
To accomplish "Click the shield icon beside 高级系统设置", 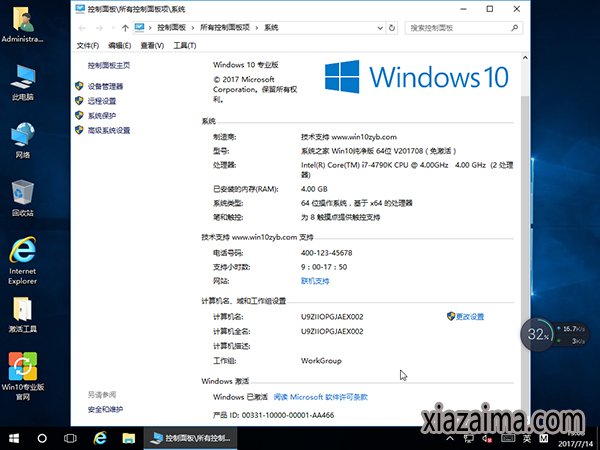I will [79, 130].
